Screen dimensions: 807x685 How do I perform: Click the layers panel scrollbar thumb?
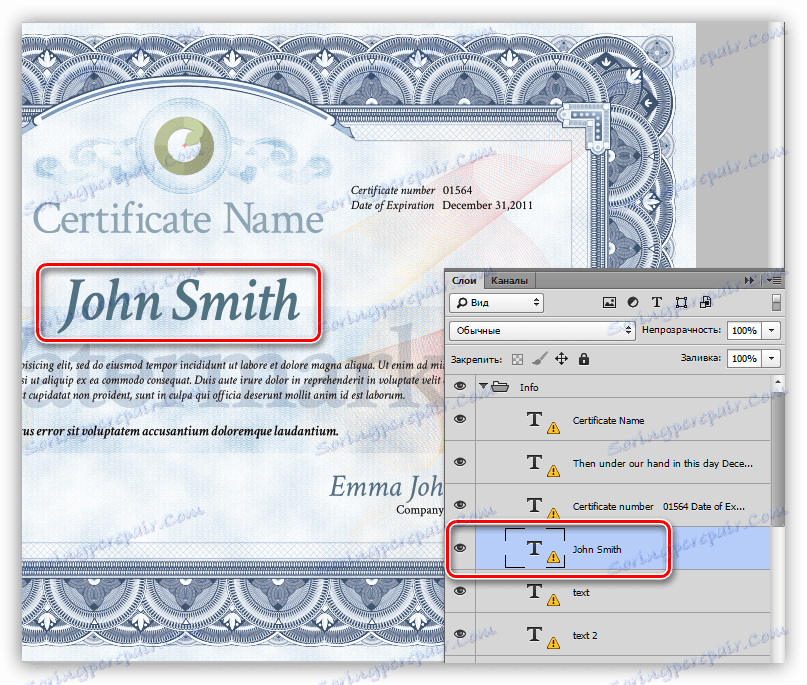click(x=778, y=458)
